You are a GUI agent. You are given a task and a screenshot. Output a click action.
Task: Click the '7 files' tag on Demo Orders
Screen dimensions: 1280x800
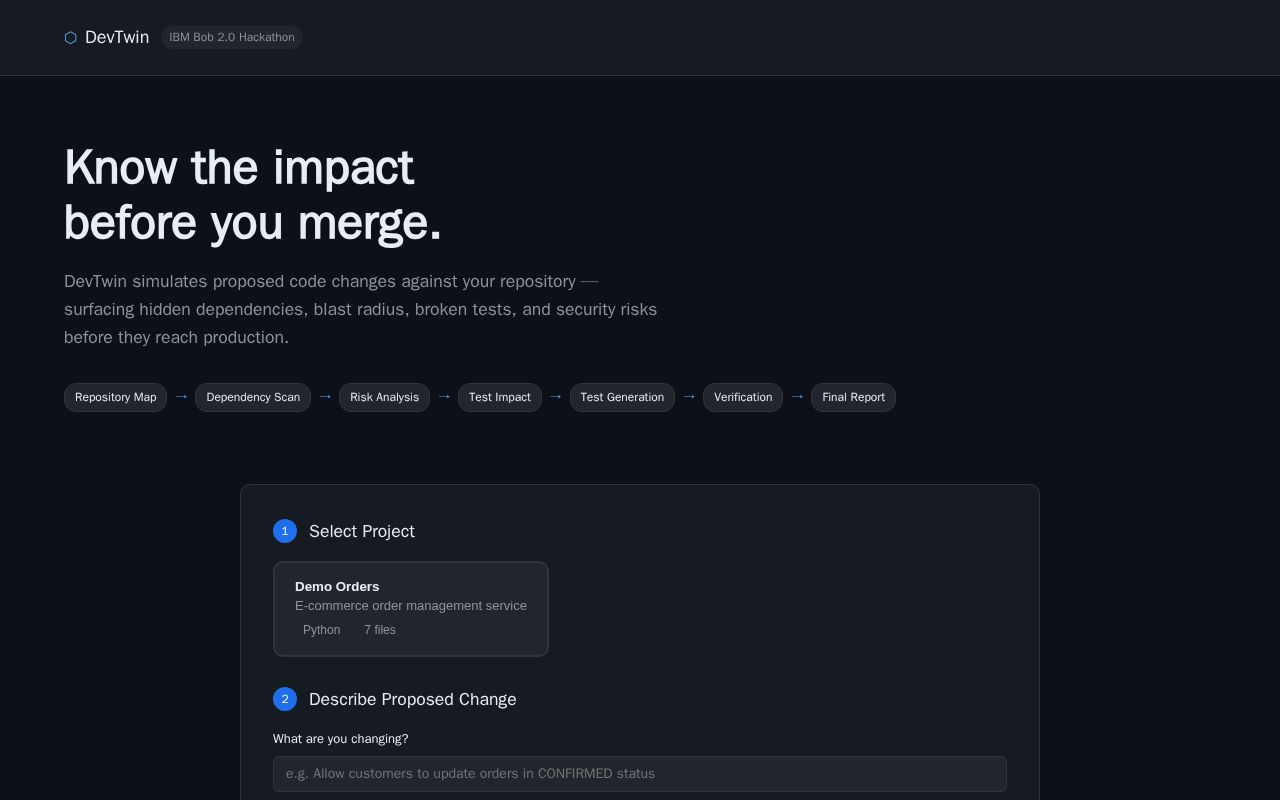tap(380, 630)
